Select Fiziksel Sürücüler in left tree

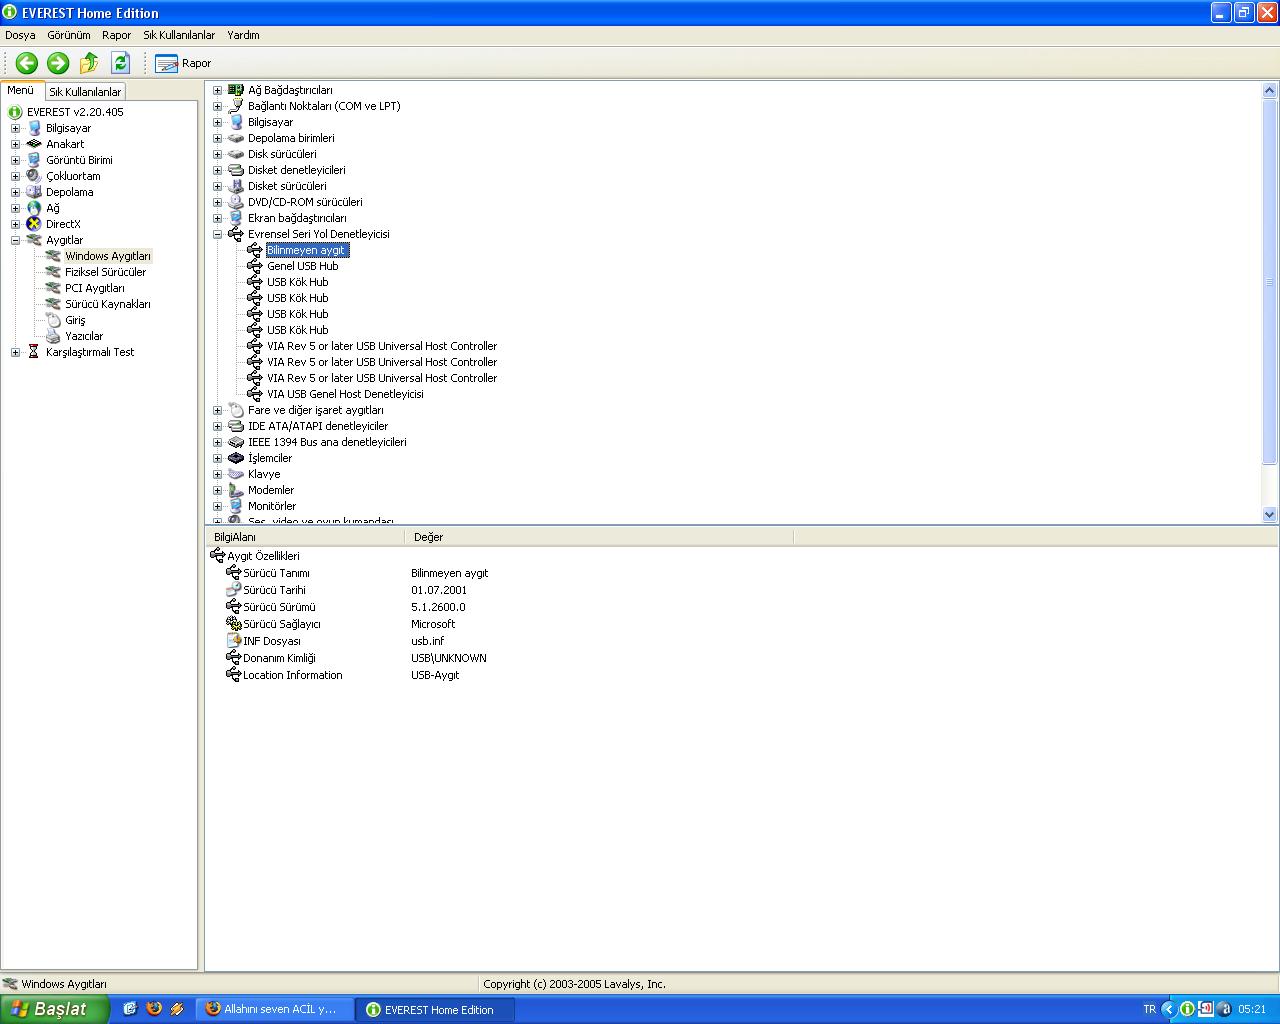(105, 272)
